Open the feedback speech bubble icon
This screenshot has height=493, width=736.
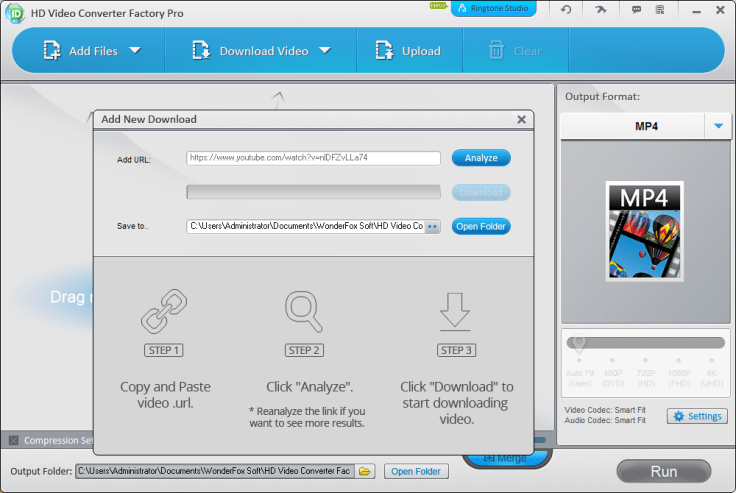point(636,10)
